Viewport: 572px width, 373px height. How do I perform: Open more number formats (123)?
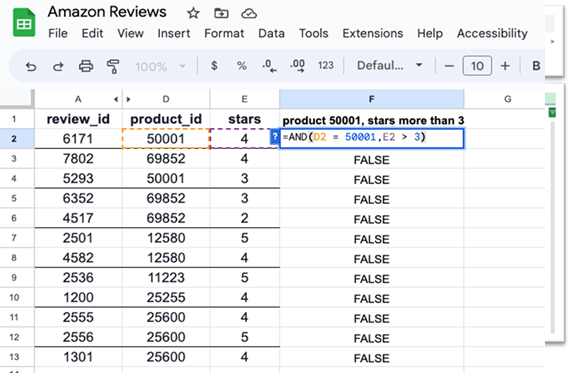(325, 65)
